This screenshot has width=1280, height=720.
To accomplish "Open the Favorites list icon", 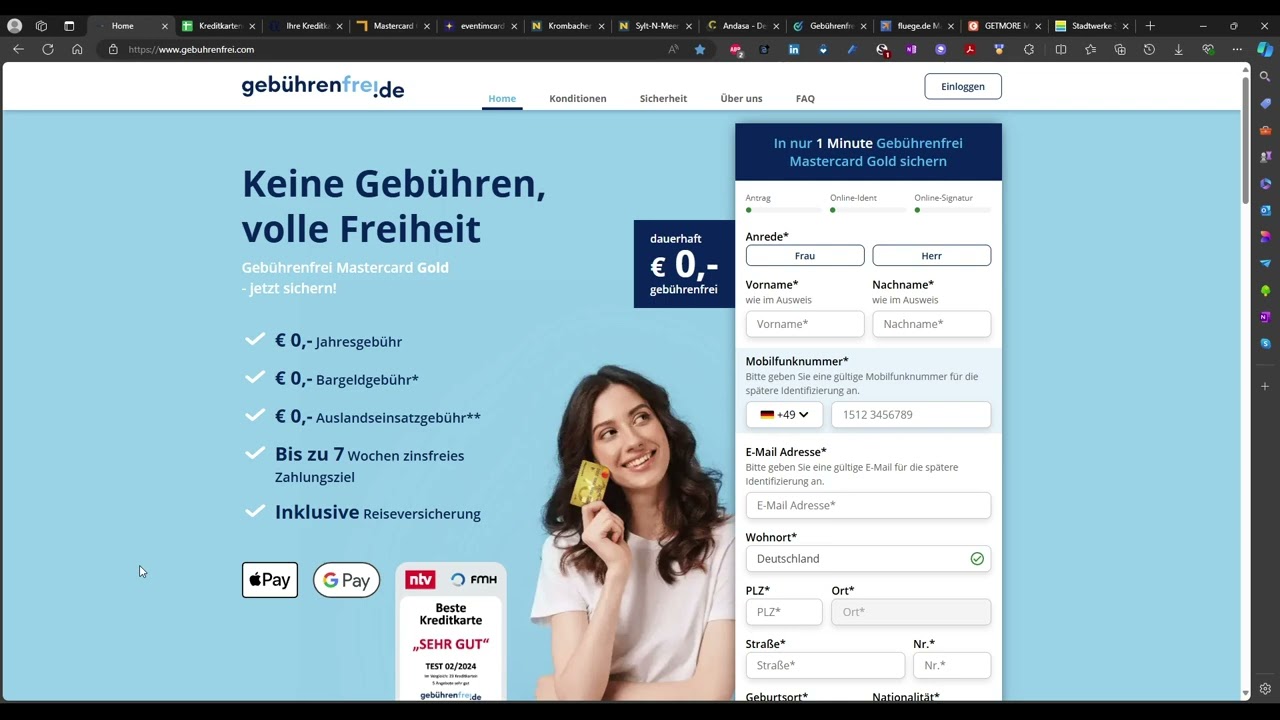I will (1090, 49).
